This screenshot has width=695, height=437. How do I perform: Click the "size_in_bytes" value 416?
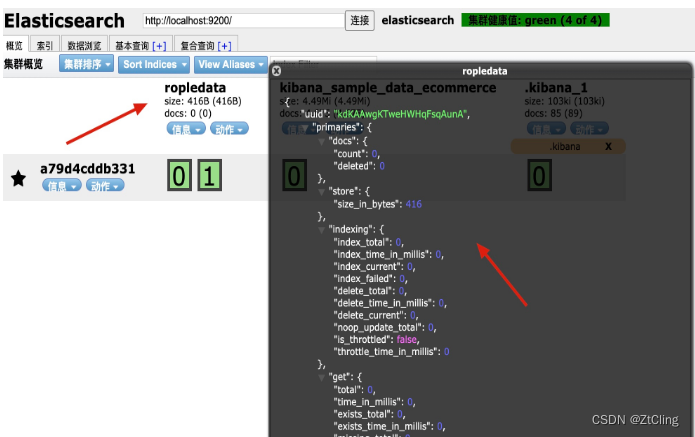(x=414, y=204)
